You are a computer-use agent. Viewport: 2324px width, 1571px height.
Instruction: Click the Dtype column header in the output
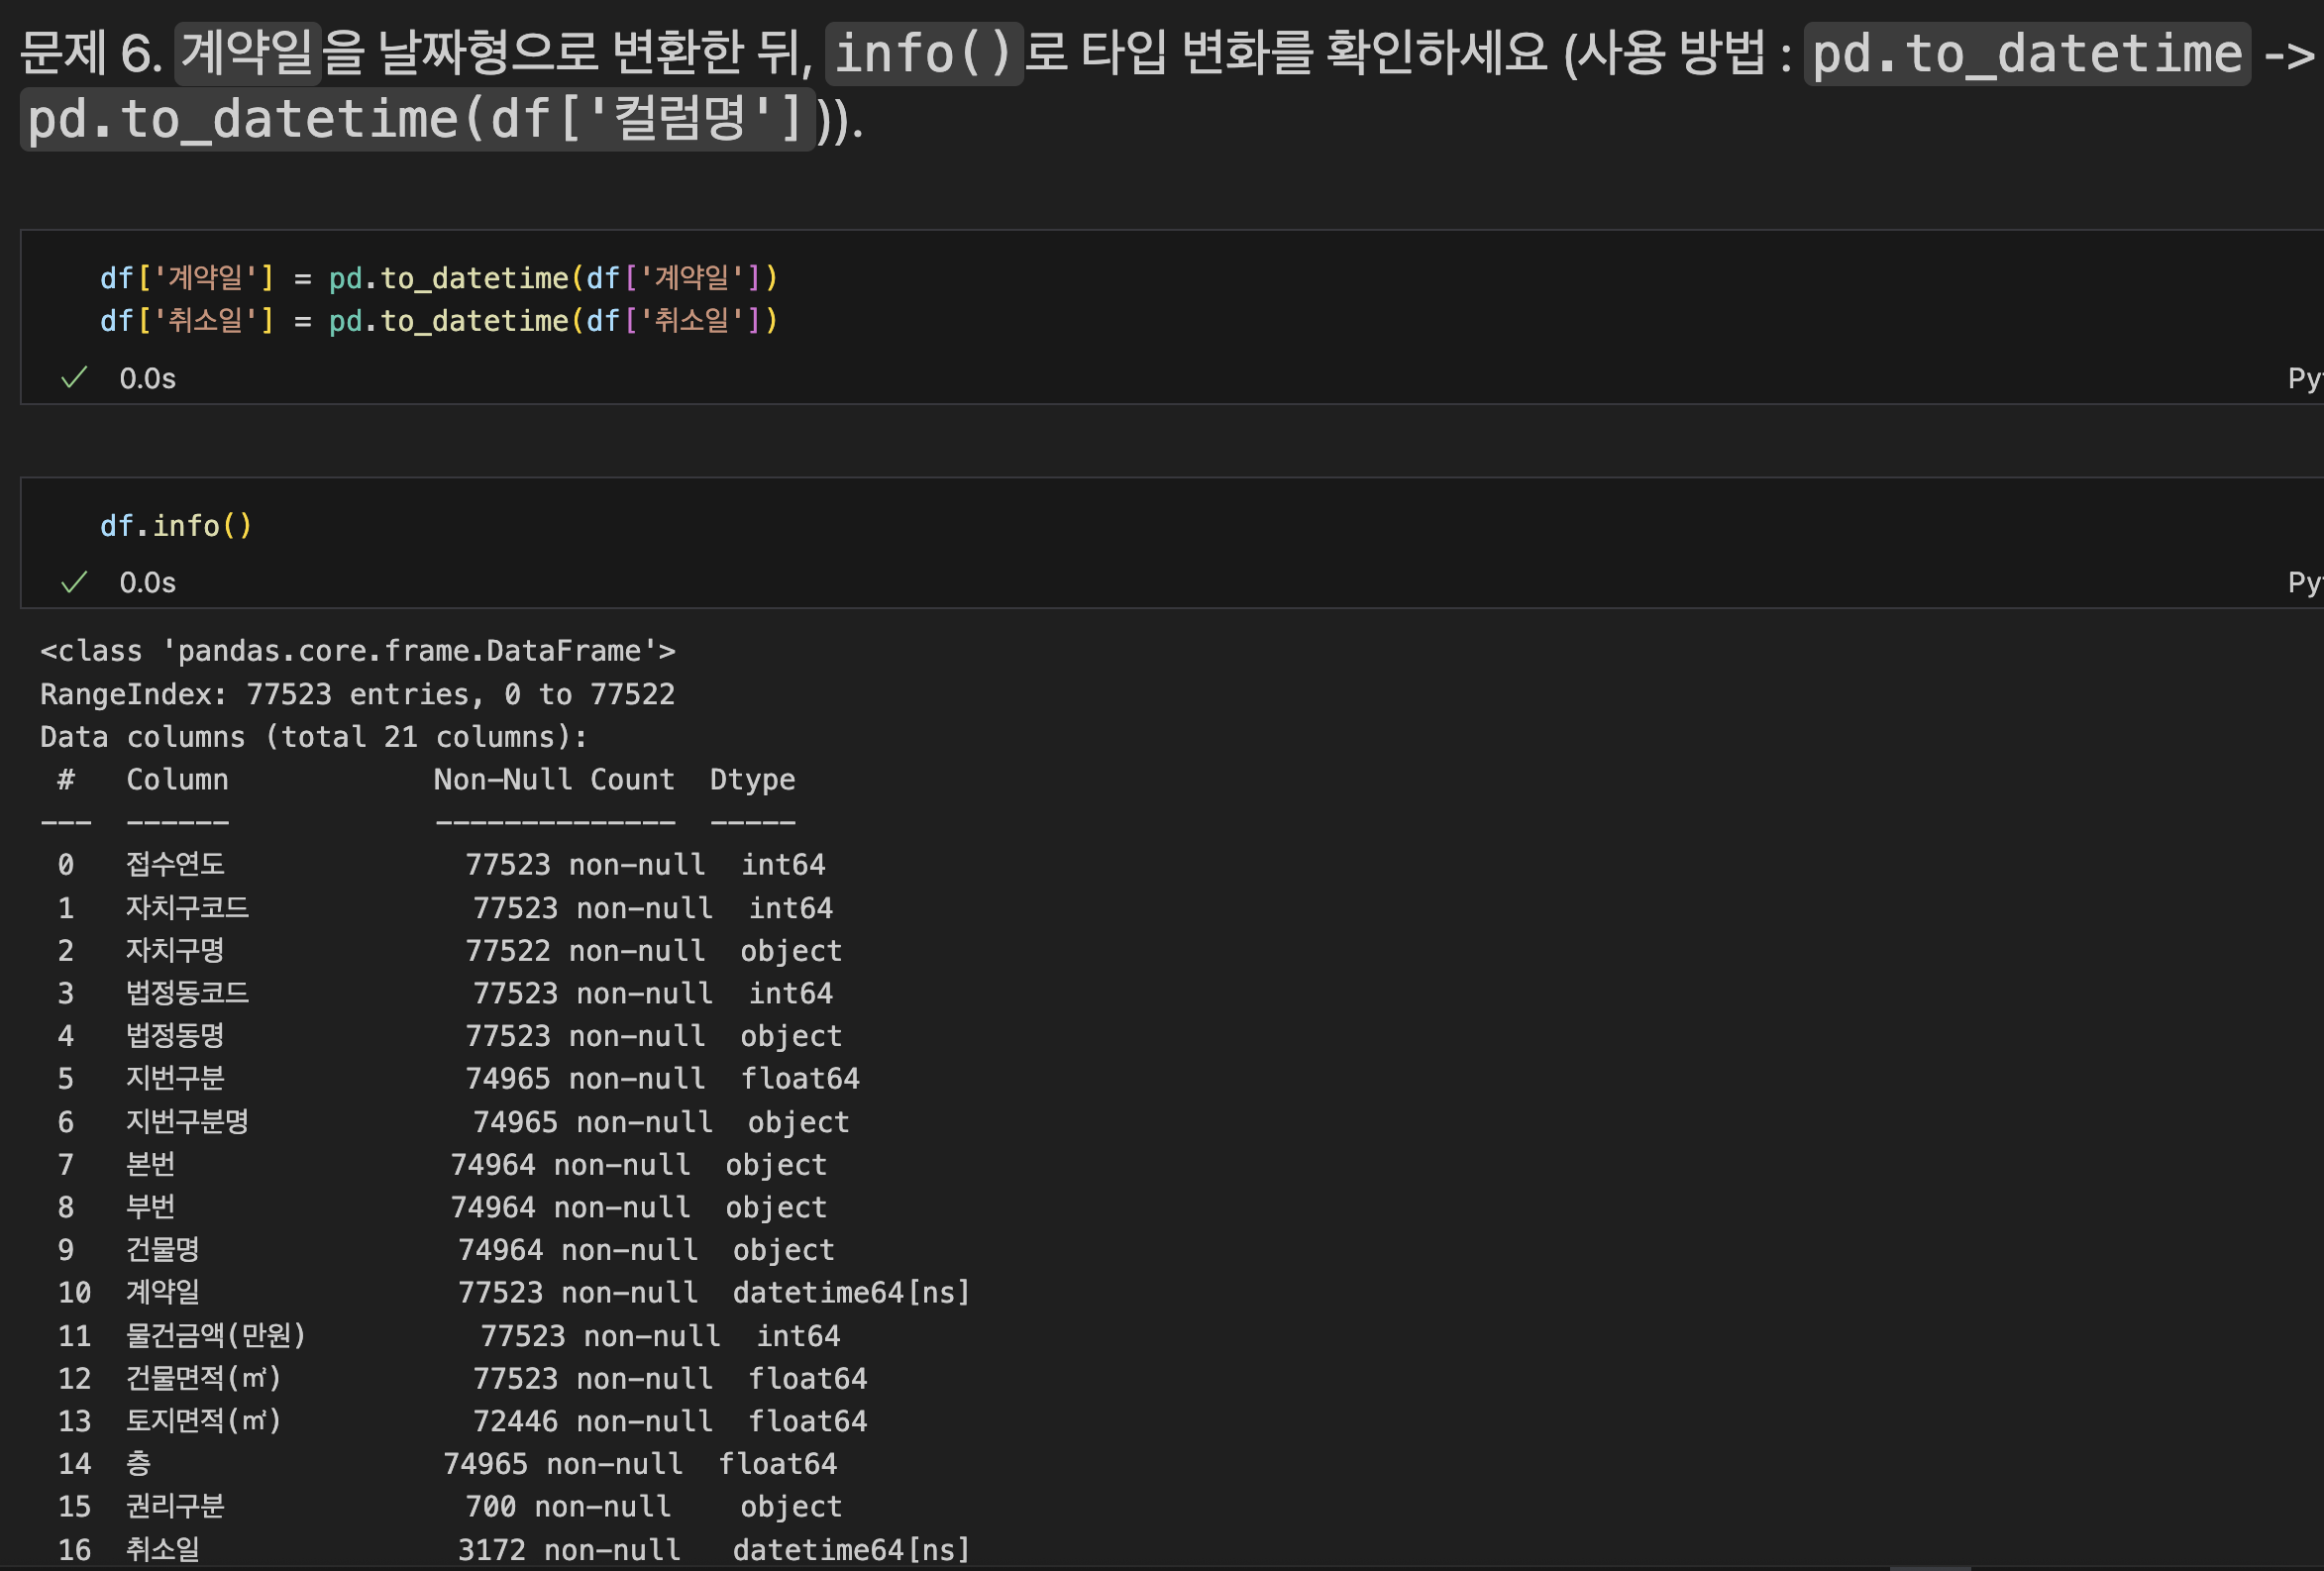tap(752, 780)
